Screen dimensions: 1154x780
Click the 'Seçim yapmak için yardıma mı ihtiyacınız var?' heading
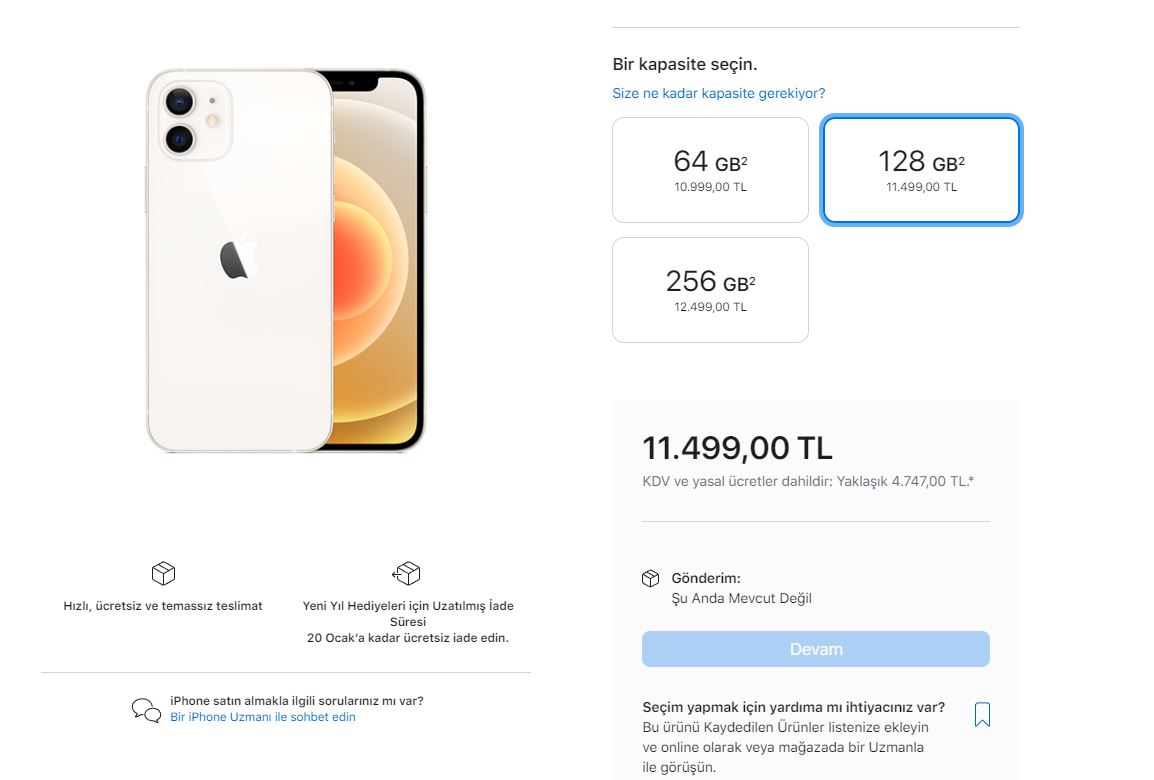(x=793, y=707)
